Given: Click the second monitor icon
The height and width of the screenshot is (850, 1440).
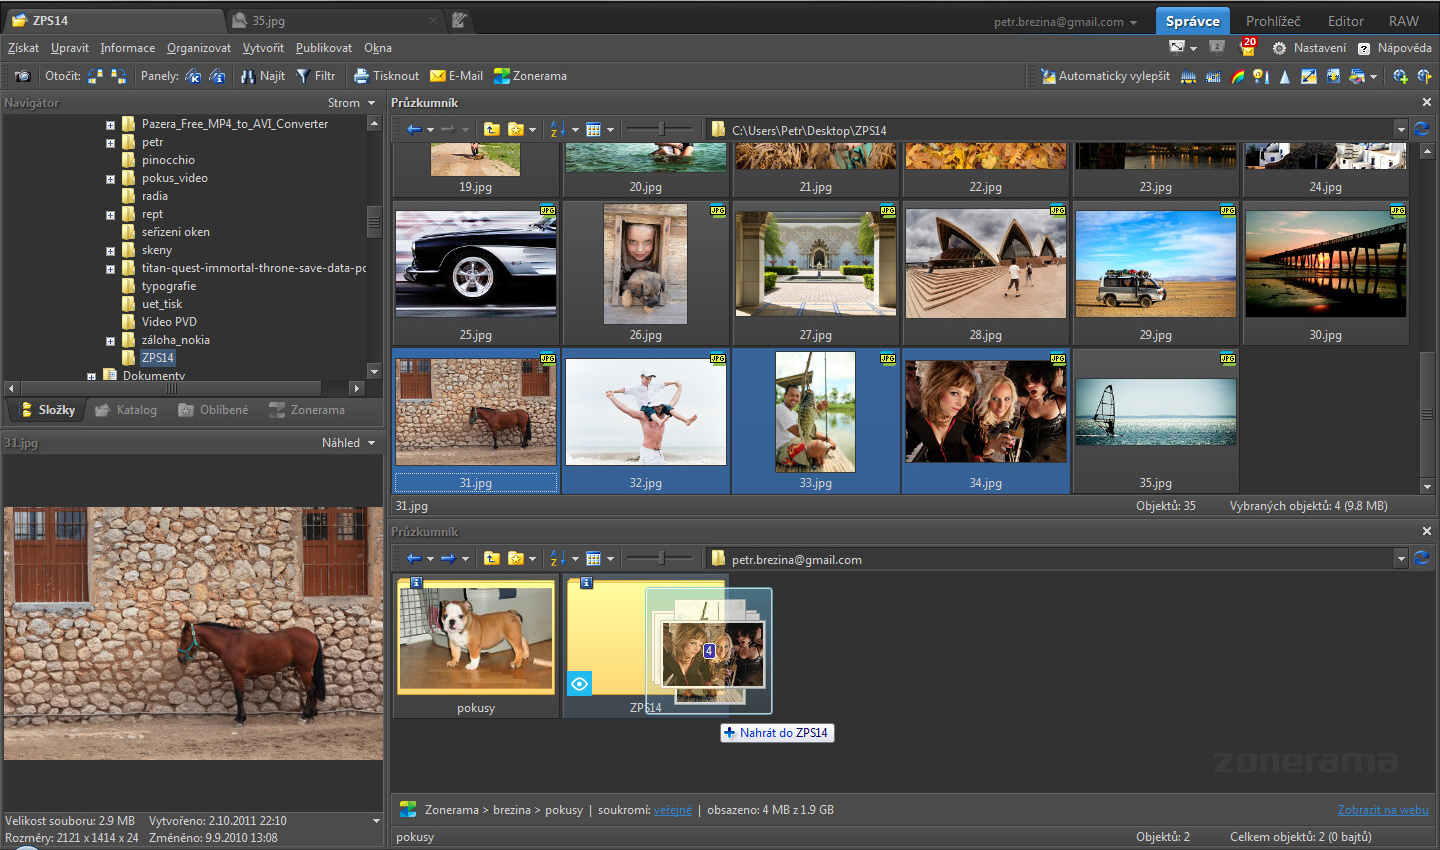Looking at the screenshot, I should [x=1217, y=47].
